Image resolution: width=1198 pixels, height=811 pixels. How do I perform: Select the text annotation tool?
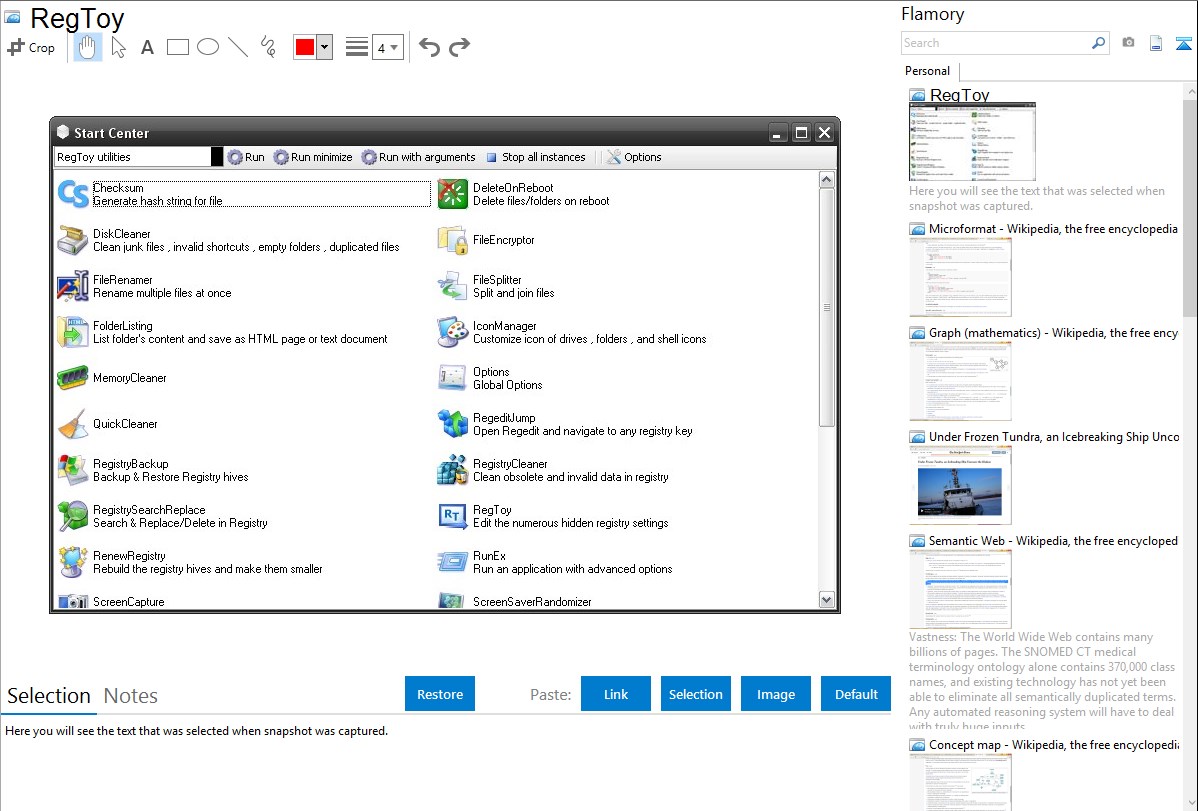(x=147, y=47)
